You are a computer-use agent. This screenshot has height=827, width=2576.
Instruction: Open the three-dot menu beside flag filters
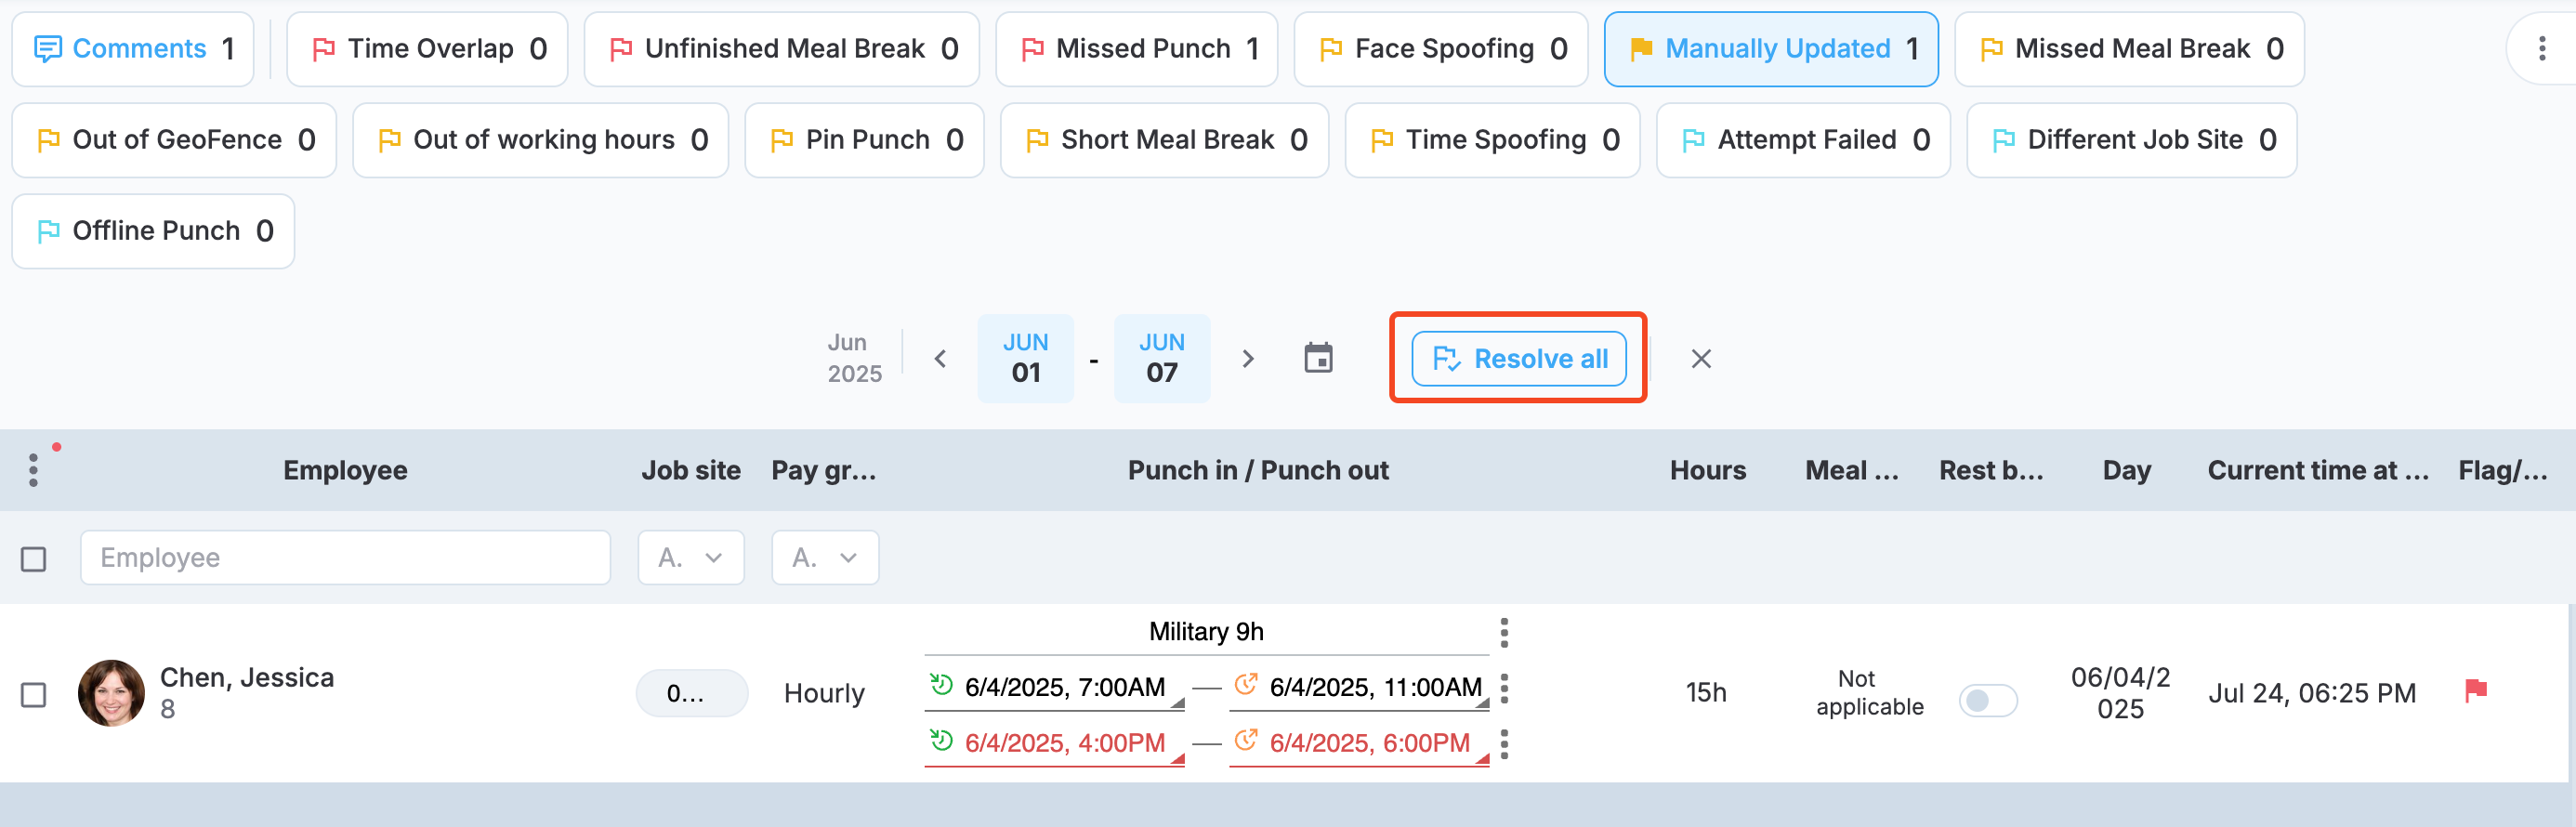tap(2542, 49)
